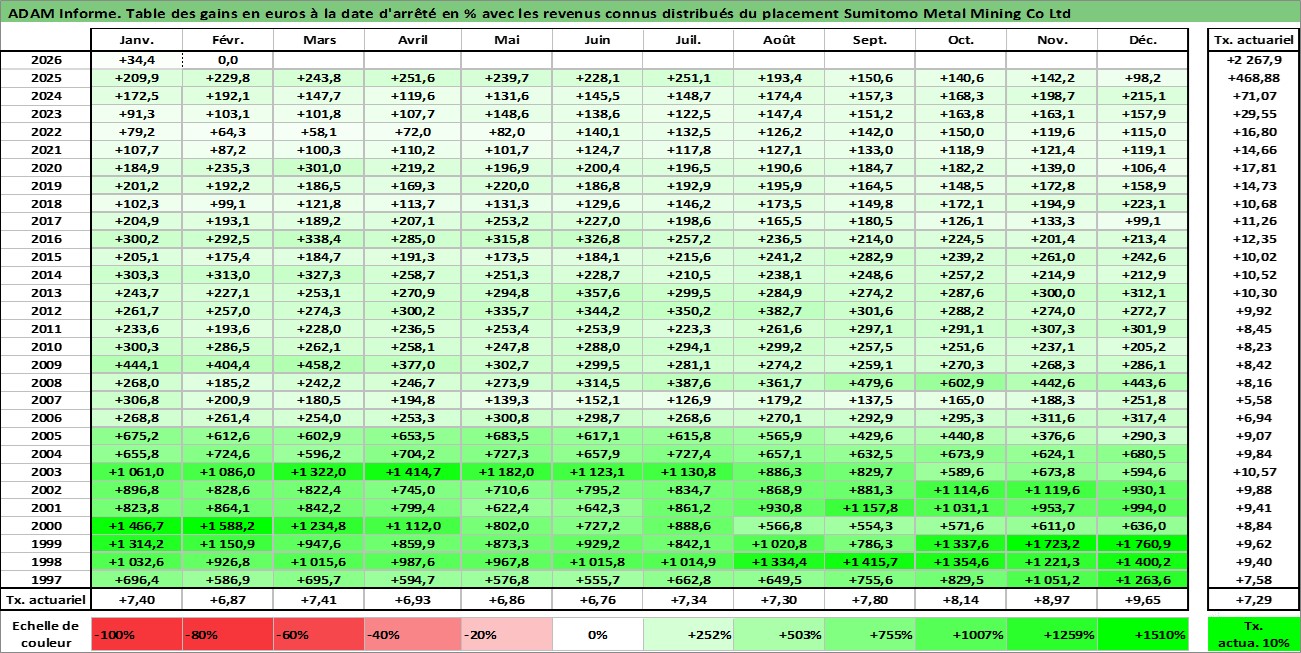The width and height of the screenshot is (1301, 653).
Task: Click the +479,6 cell for September 2008
Action: (869, 382)
